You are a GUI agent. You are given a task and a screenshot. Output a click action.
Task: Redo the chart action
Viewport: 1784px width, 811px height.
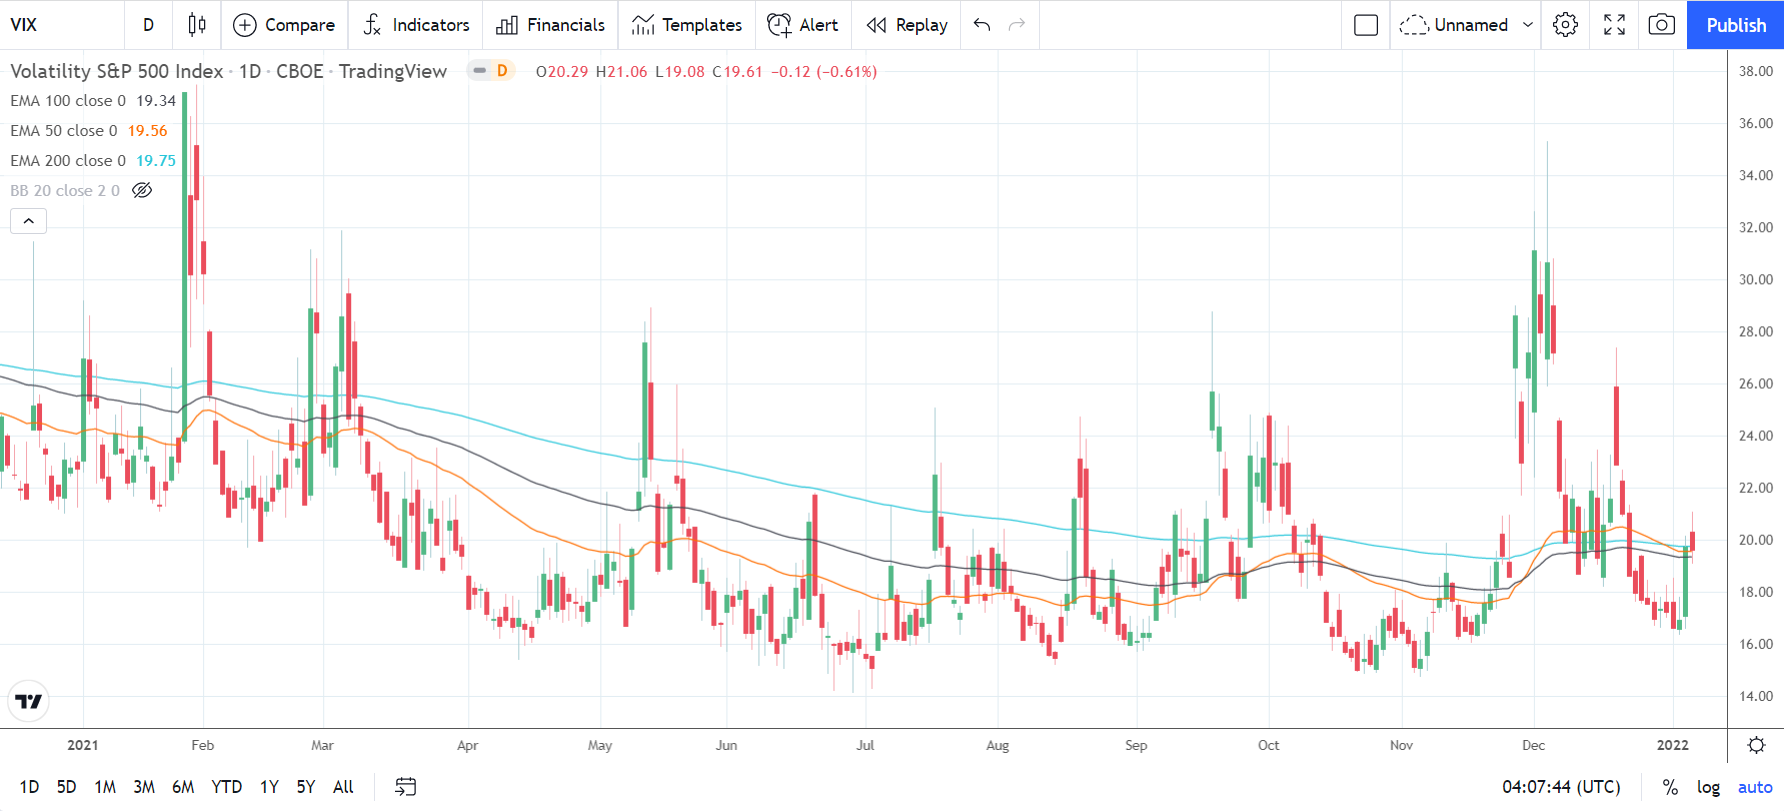[1017, 25]
